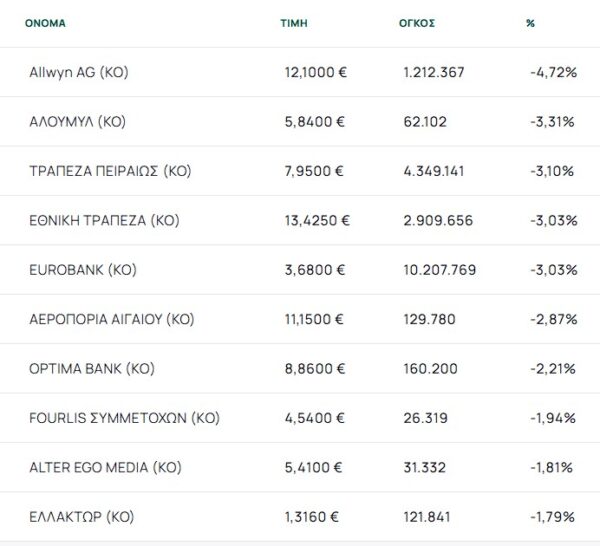Sort by percent change column header
The height and width of the screenshot is (546, 600).
[x=530, y=22]
